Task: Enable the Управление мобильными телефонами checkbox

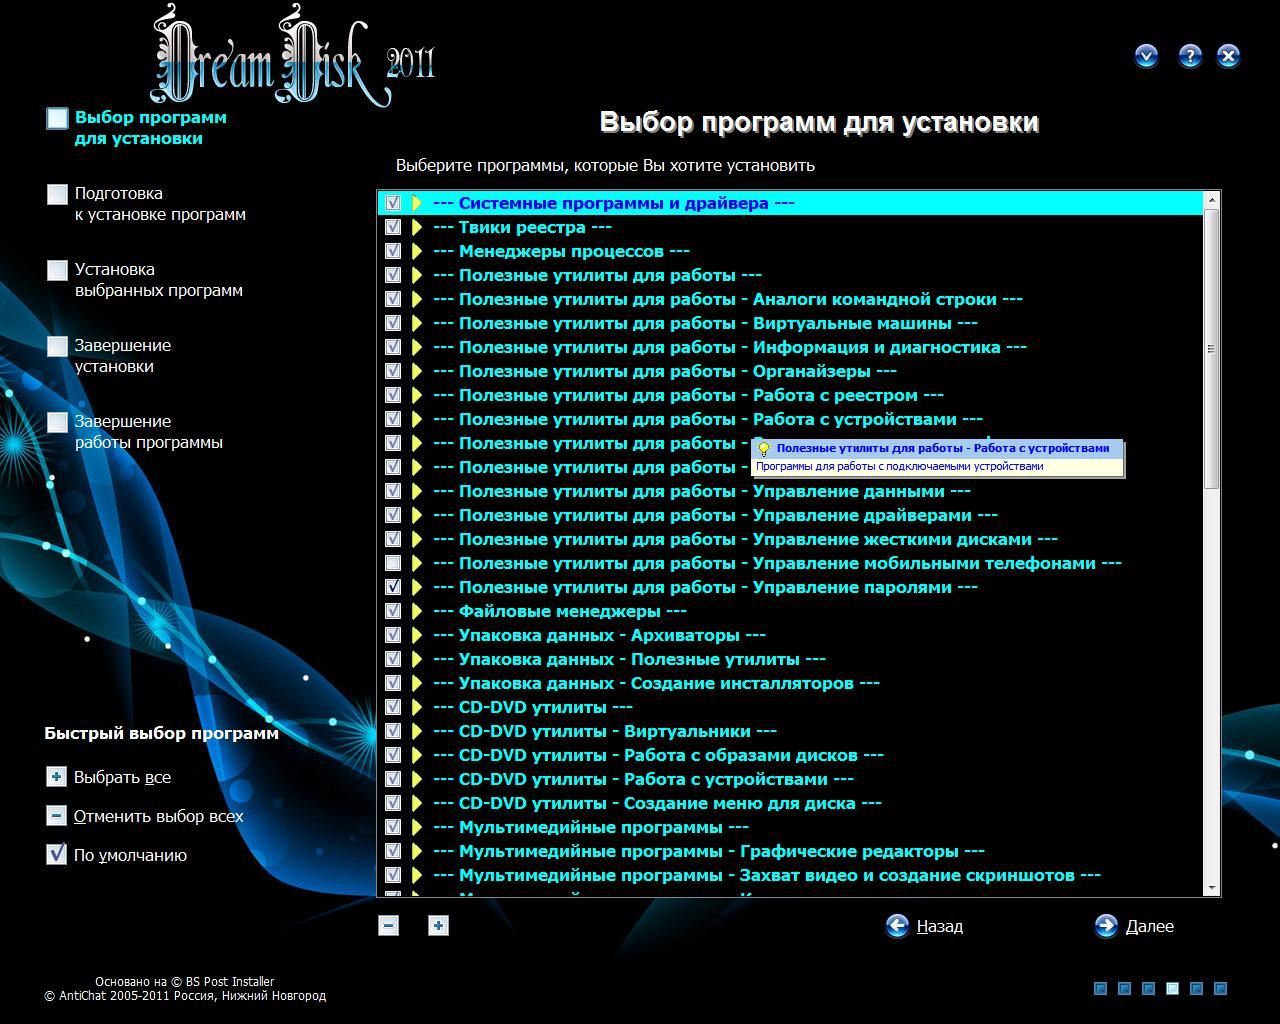Action: pos(393,563)
